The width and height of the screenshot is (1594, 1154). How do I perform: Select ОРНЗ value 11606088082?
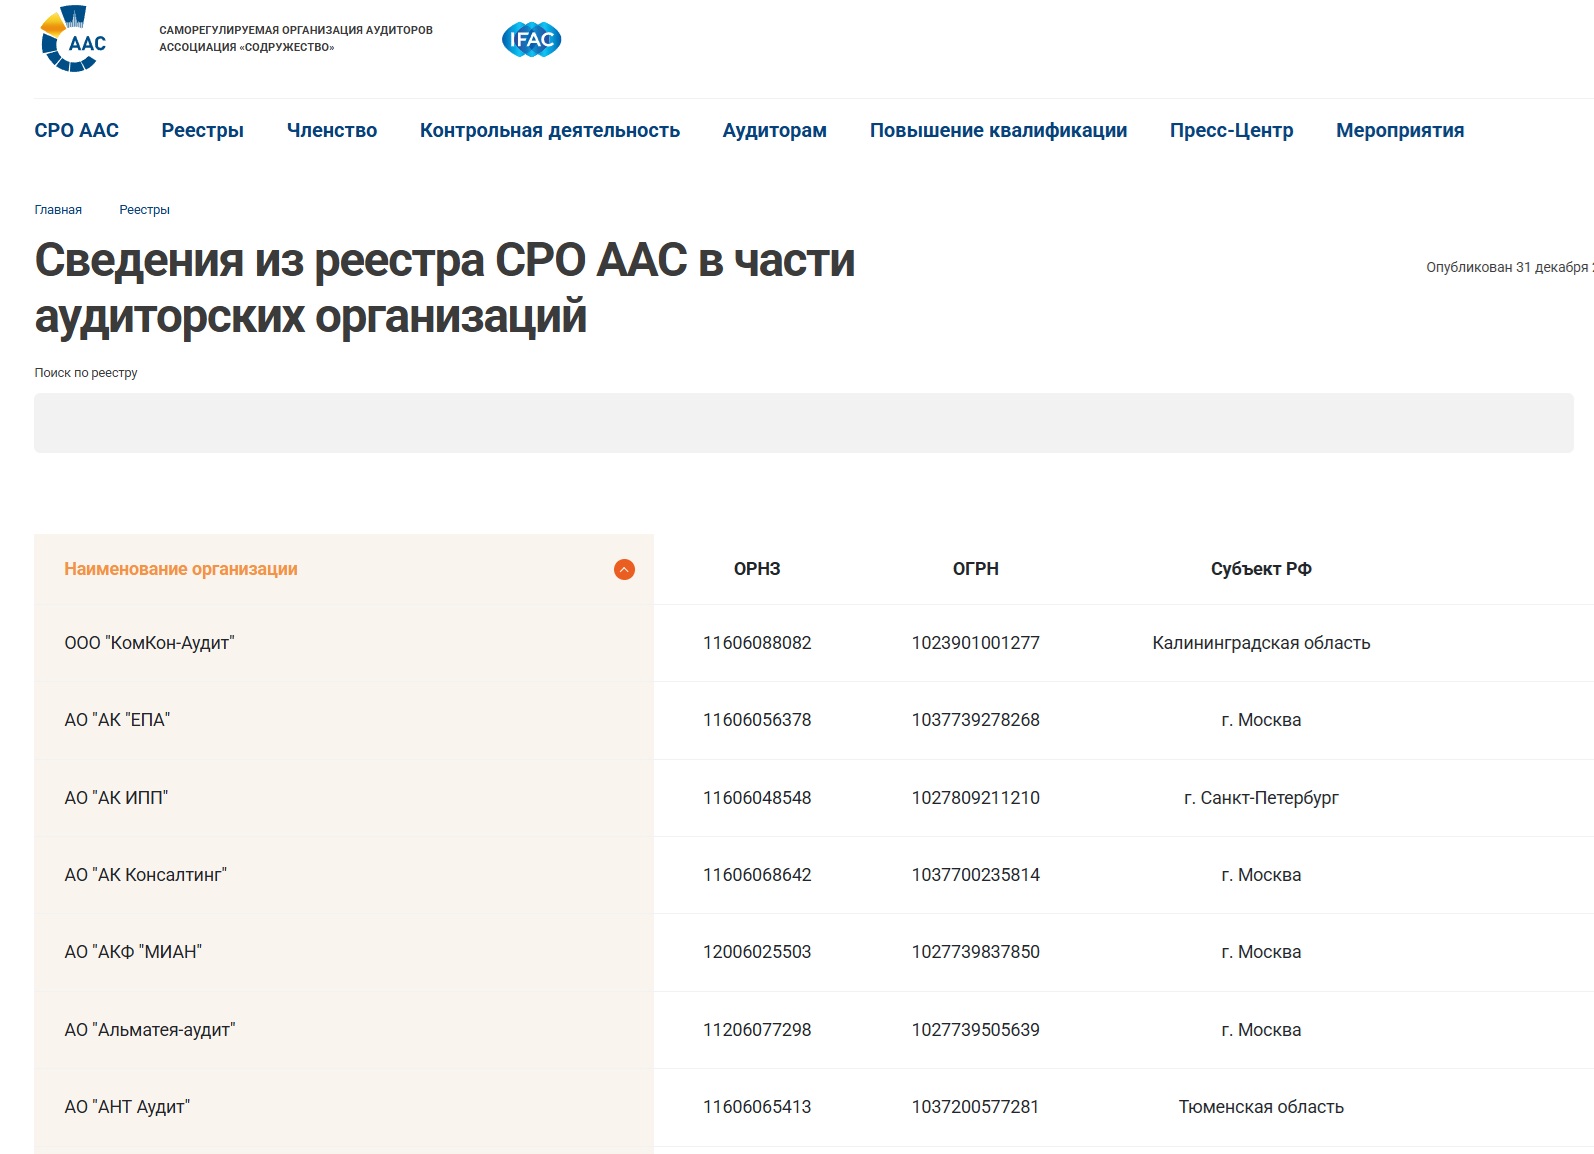(757, 643)
